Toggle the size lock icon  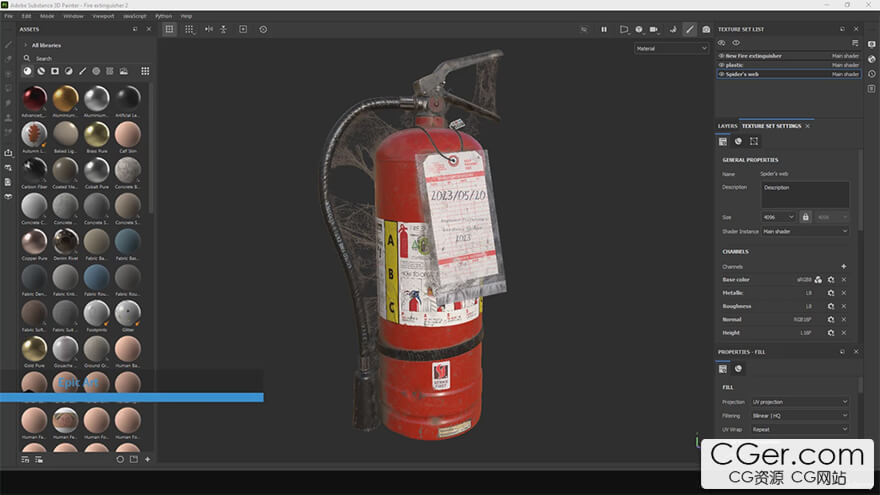(805, 216)
